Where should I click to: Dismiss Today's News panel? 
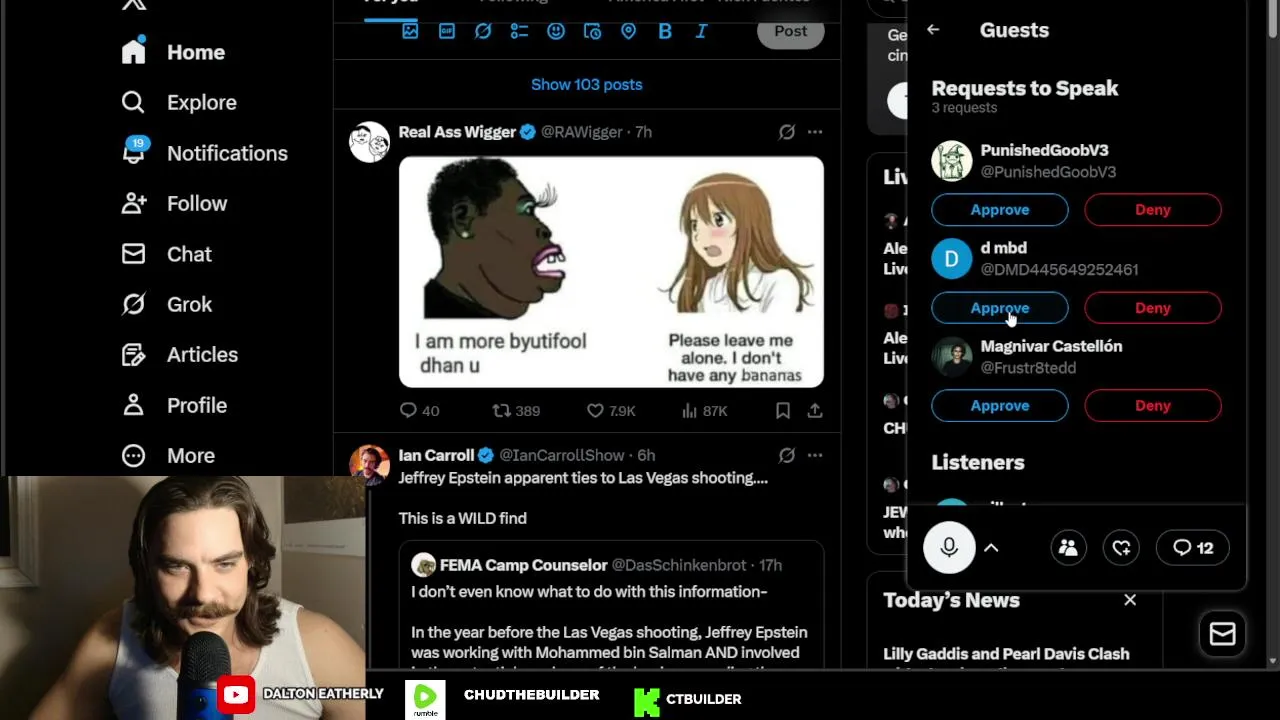[x=1130, y=600]
